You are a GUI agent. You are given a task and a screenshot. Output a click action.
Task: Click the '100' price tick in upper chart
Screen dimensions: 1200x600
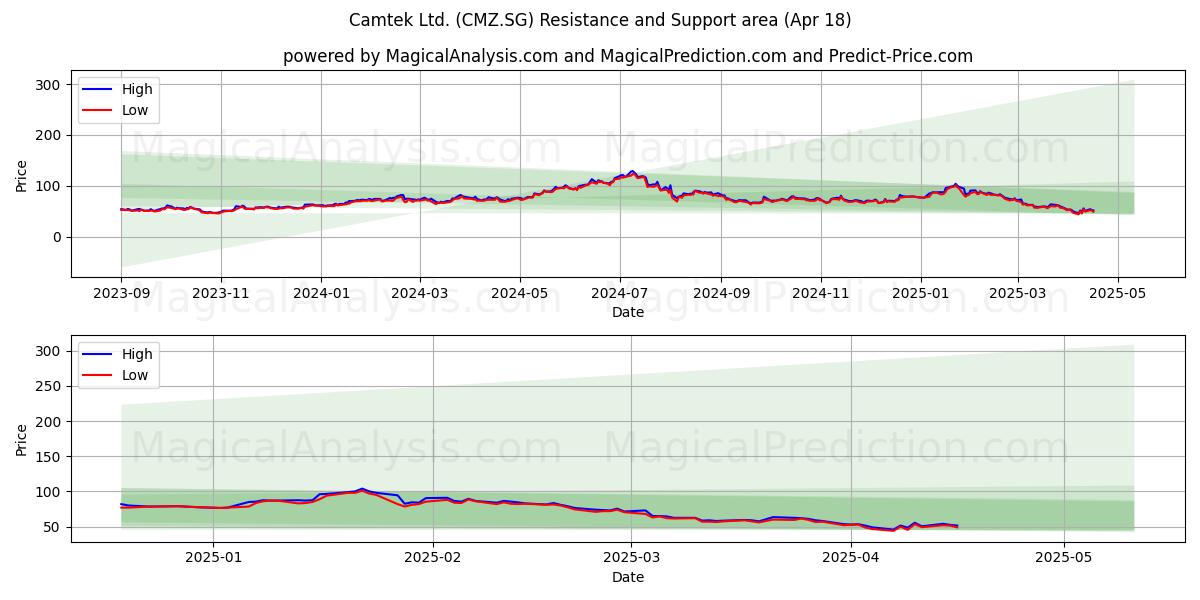tap(50, 186)
